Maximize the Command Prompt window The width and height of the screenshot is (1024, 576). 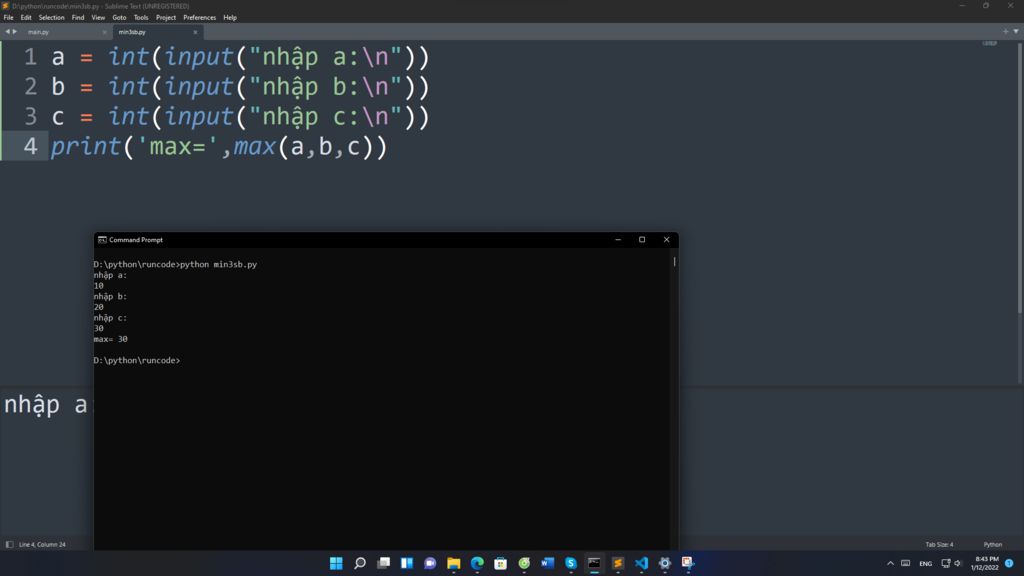click(x=642, y=240)
